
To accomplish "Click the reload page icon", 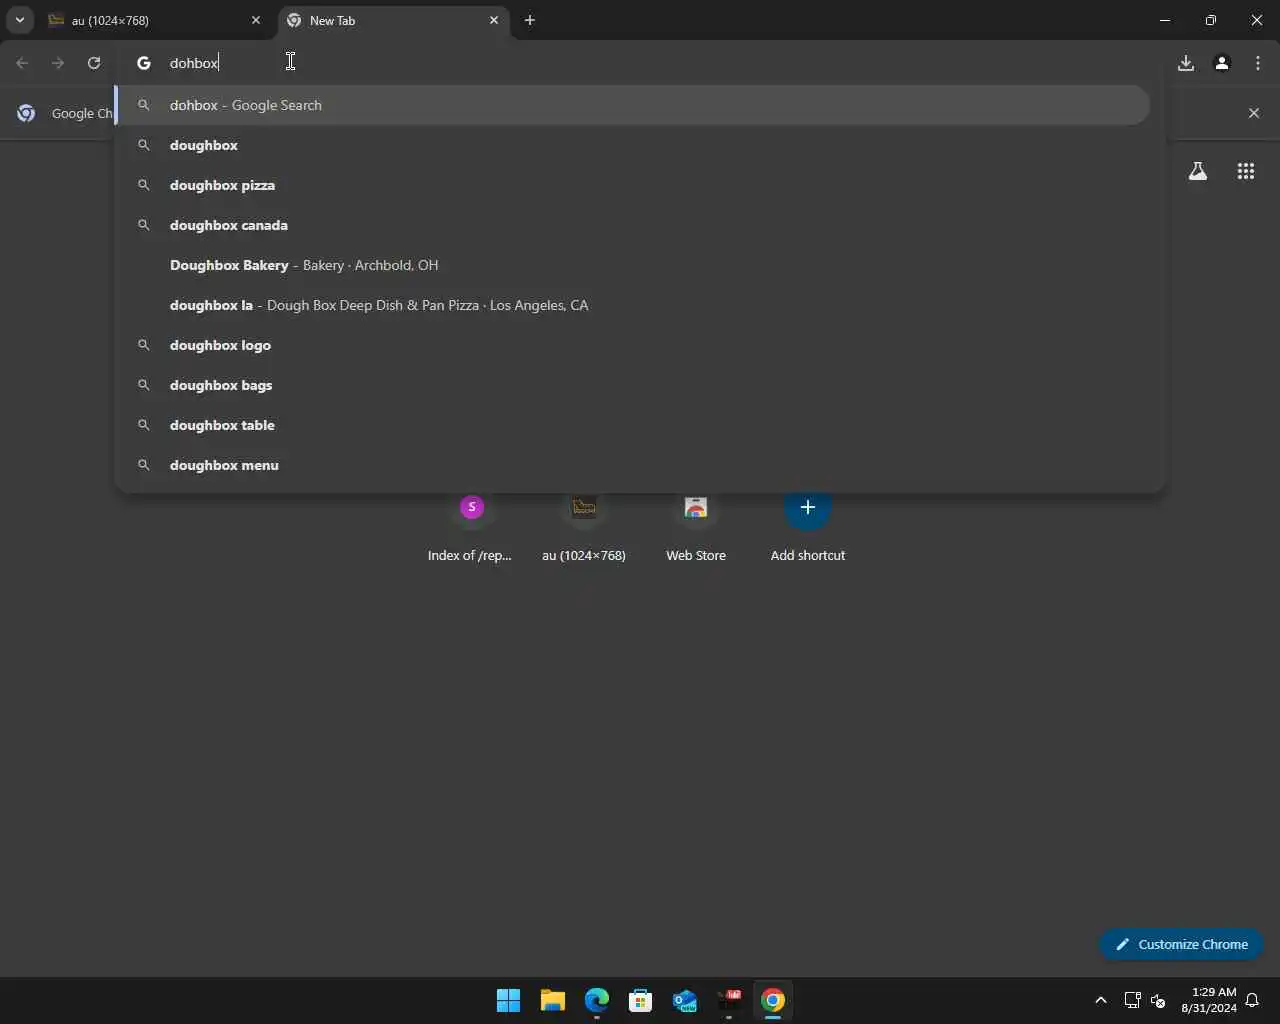I will pyautogui.click(x=94, y=63).
